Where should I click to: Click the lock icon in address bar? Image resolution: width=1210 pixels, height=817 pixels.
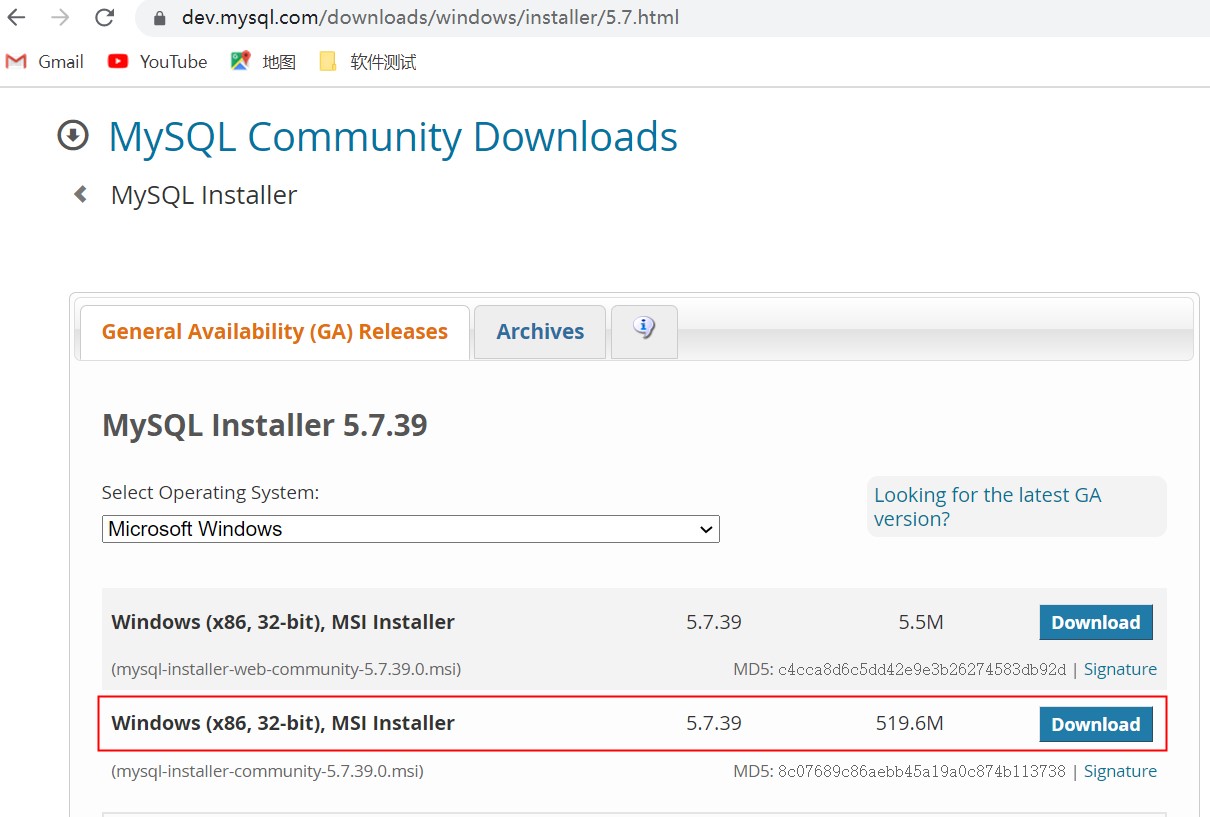(x=158, y=18)
